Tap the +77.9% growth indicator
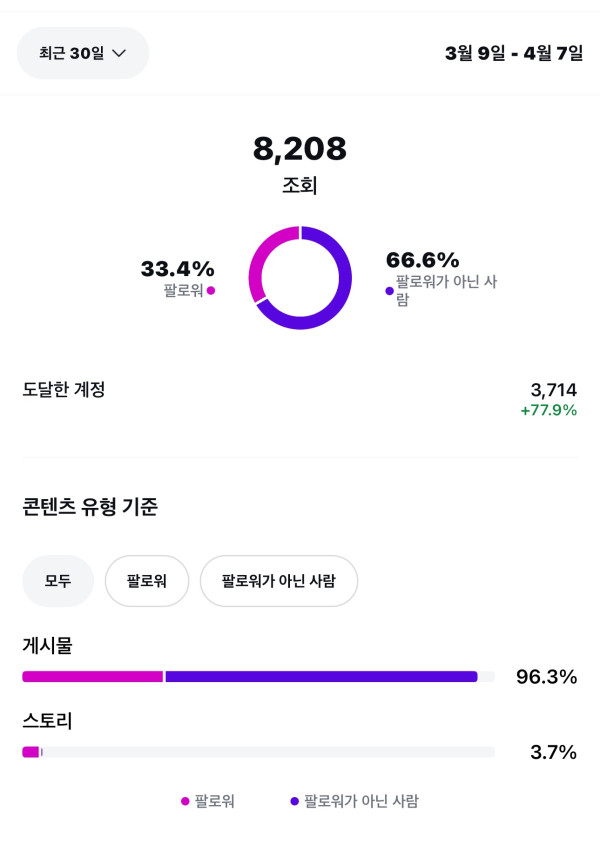The width and height of the screenshot is (600, 845). coord(548,410)
